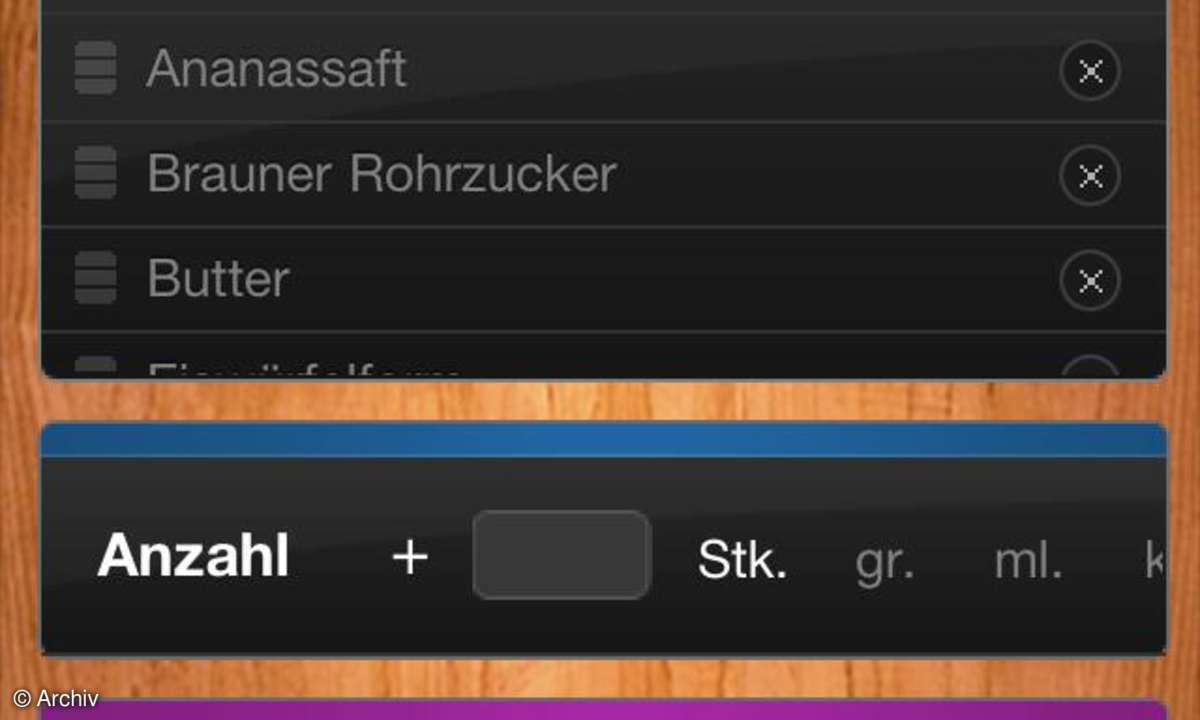The width and height of the screenshot is (1200, 720).
Task: Click into the quantity input box
Action: point(562,555)
